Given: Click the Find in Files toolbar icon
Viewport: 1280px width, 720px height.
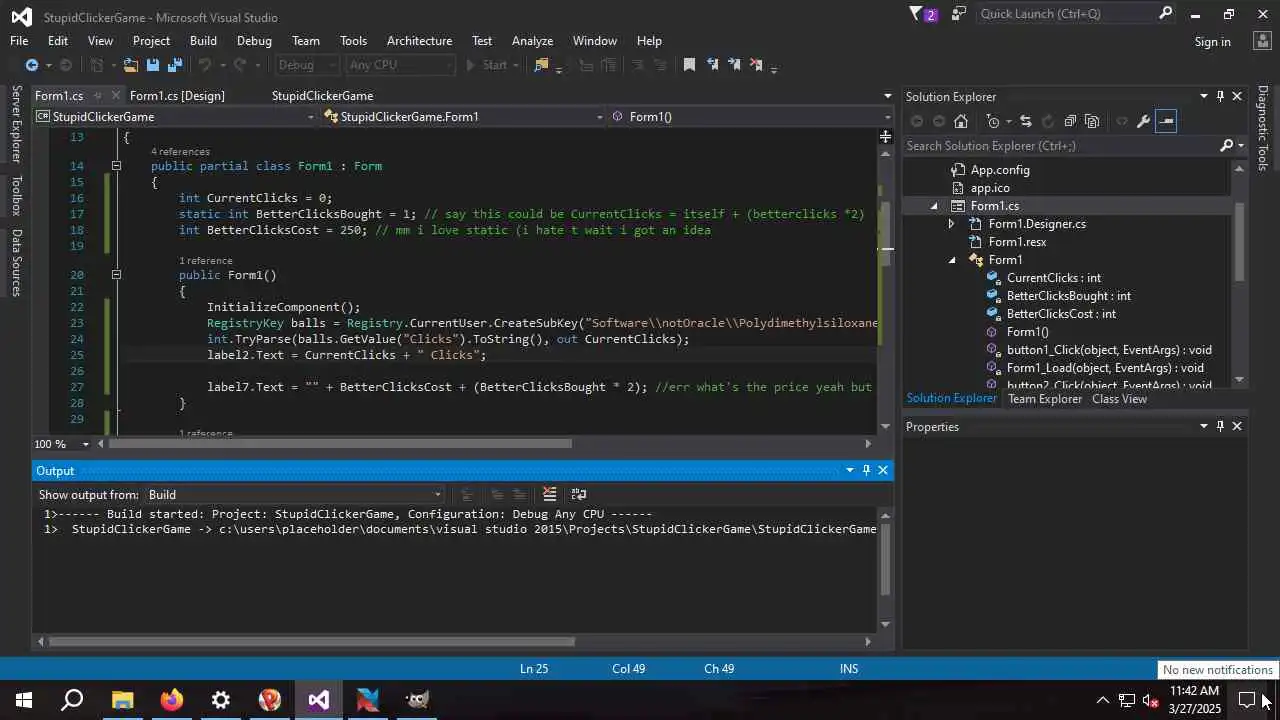Looking at the screenshot, I should tap(541, 65).
